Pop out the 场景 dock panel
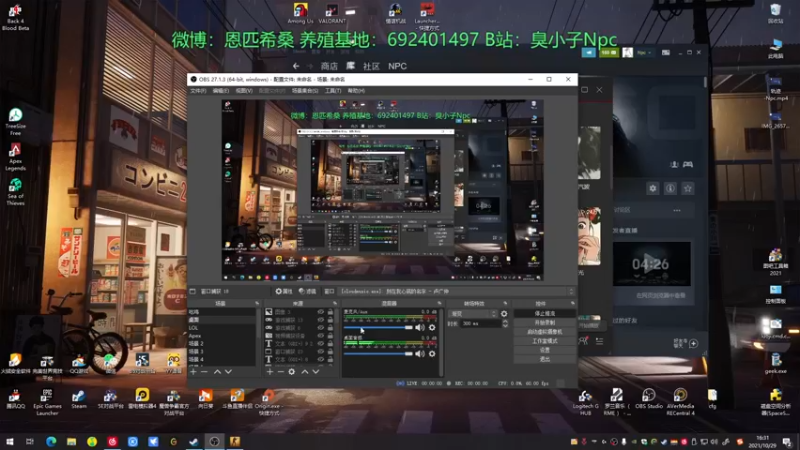Screen dimensions: 800x450 257,303
